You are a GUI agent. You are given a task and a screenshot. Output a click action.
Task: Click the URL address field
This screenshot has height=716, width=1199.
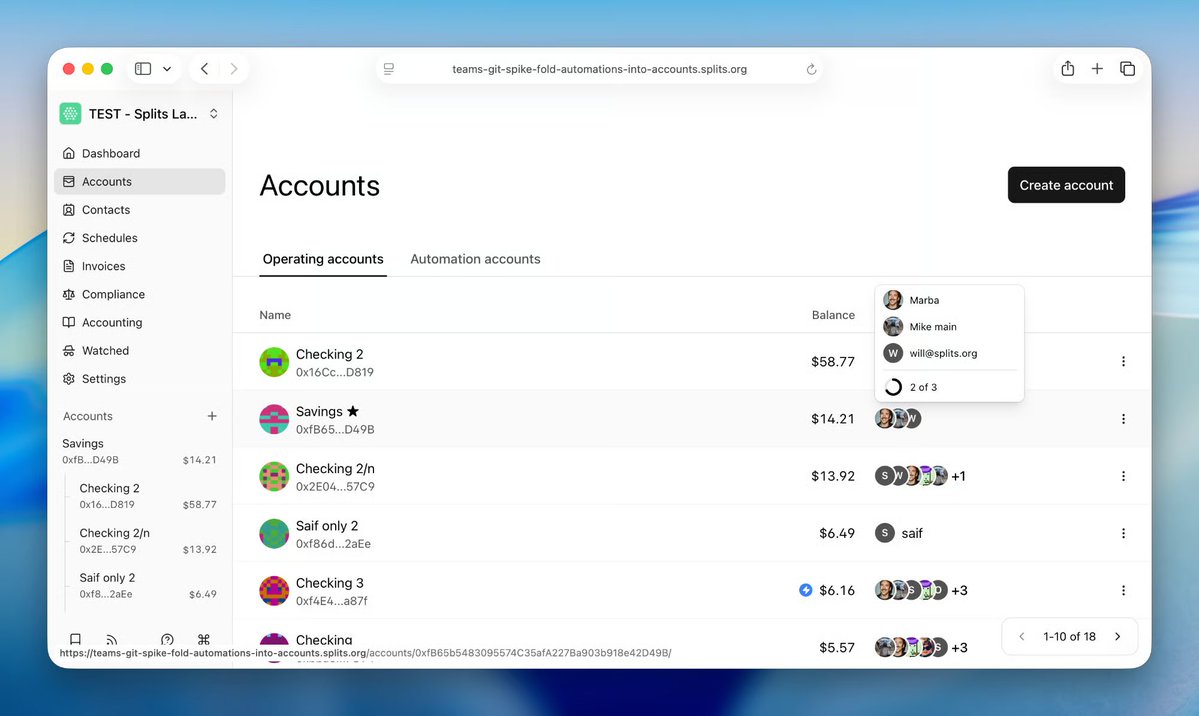click(x=600, y=69)
